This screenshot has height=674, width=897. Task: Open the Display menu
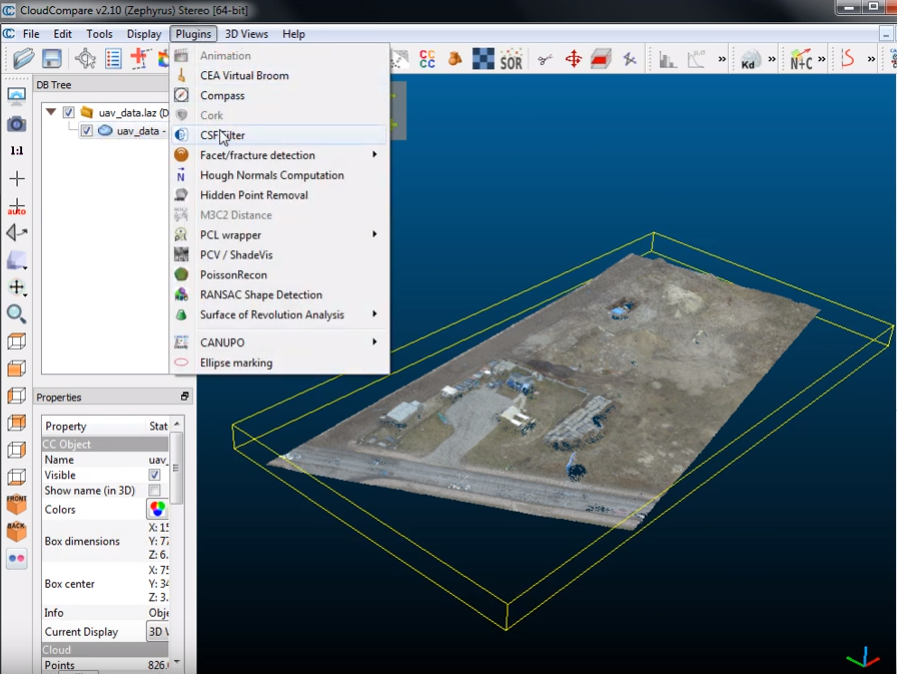tap(144, 34)
